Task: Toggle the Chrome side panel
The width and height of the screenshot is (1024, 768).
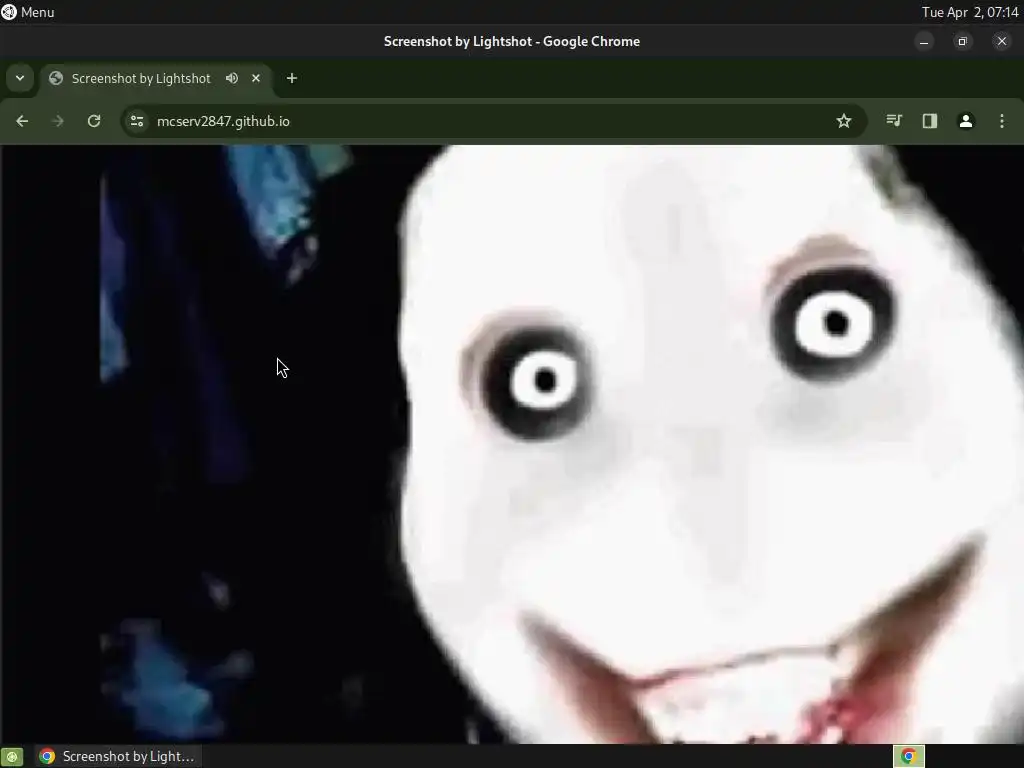Action: (930, 121)
